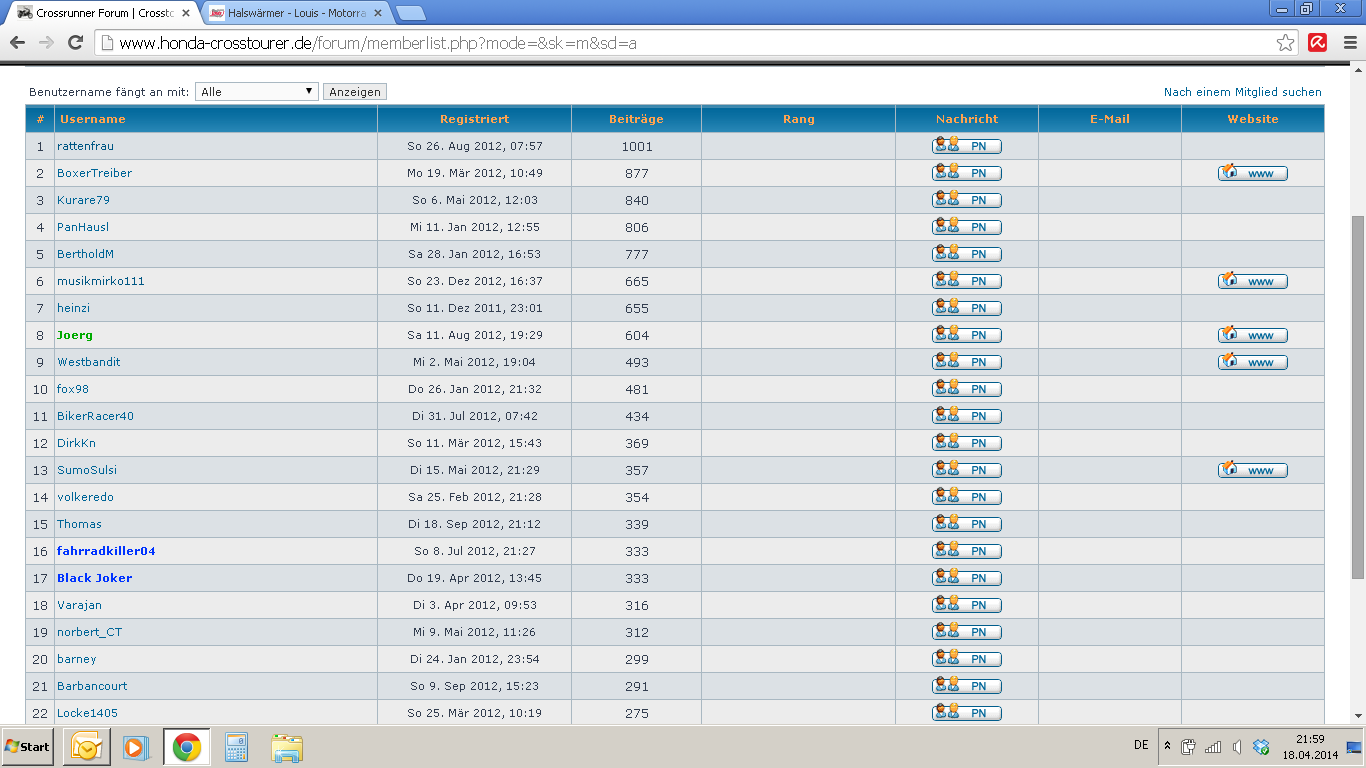Expand the 'Alle' username letter dropdown

click(x=257, y=92)
